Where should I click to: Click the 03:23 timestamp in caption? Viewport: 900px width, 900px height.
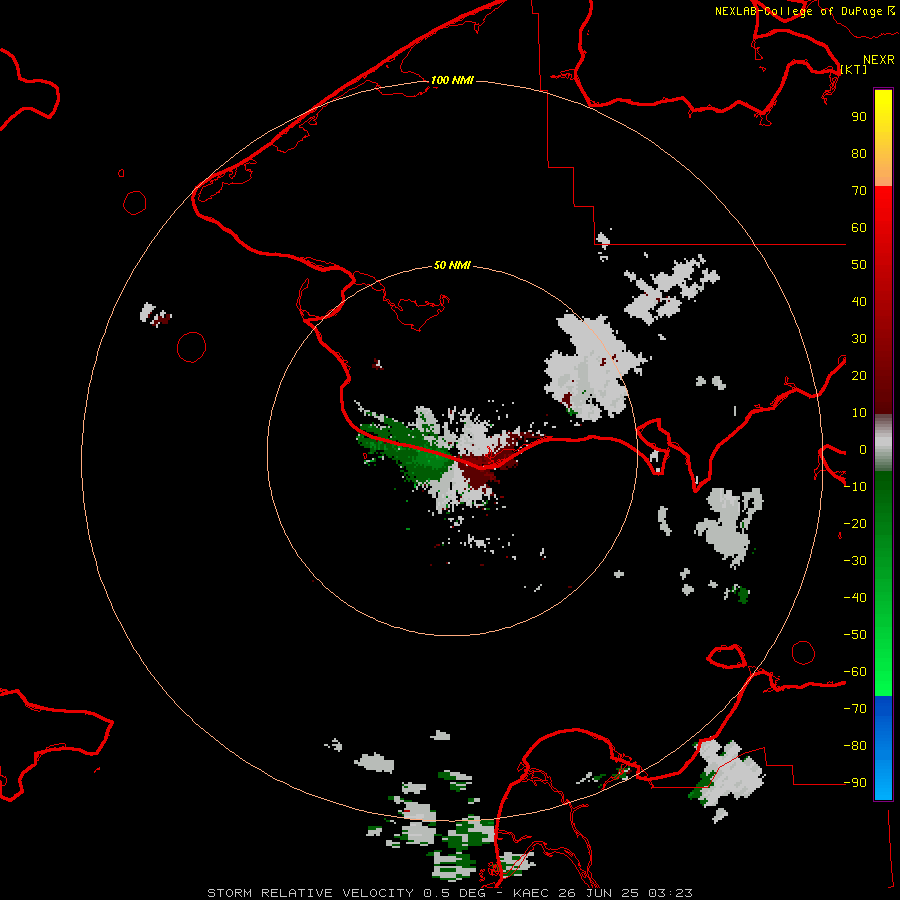tap(670, 893)
